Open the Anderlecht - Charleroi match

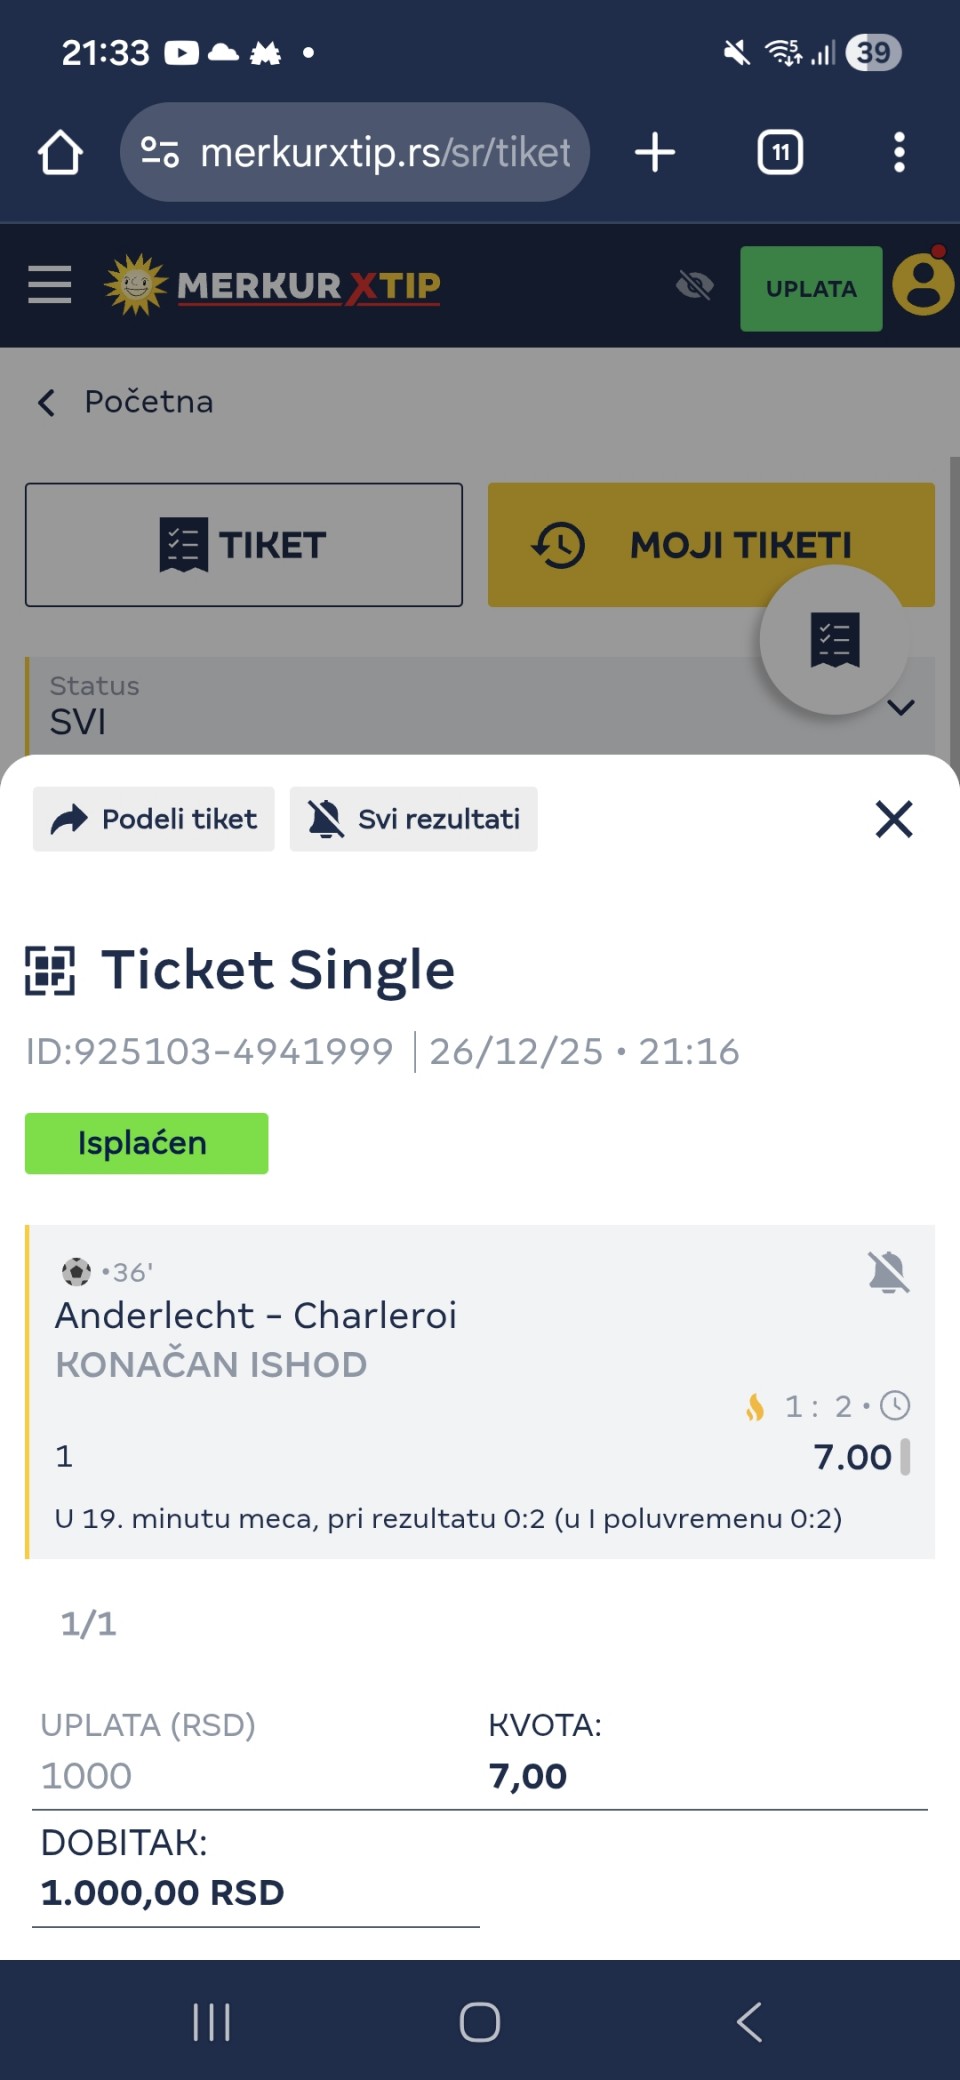(x=256, y=1316)
